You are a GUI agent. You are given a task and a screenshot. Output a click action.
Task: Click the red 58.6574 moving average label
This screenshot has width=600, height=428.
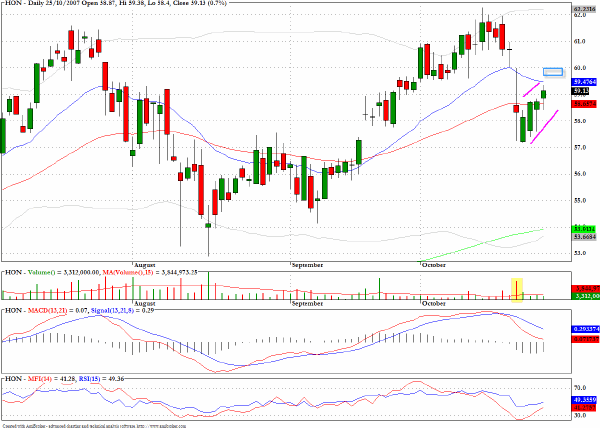pos(584,104)
